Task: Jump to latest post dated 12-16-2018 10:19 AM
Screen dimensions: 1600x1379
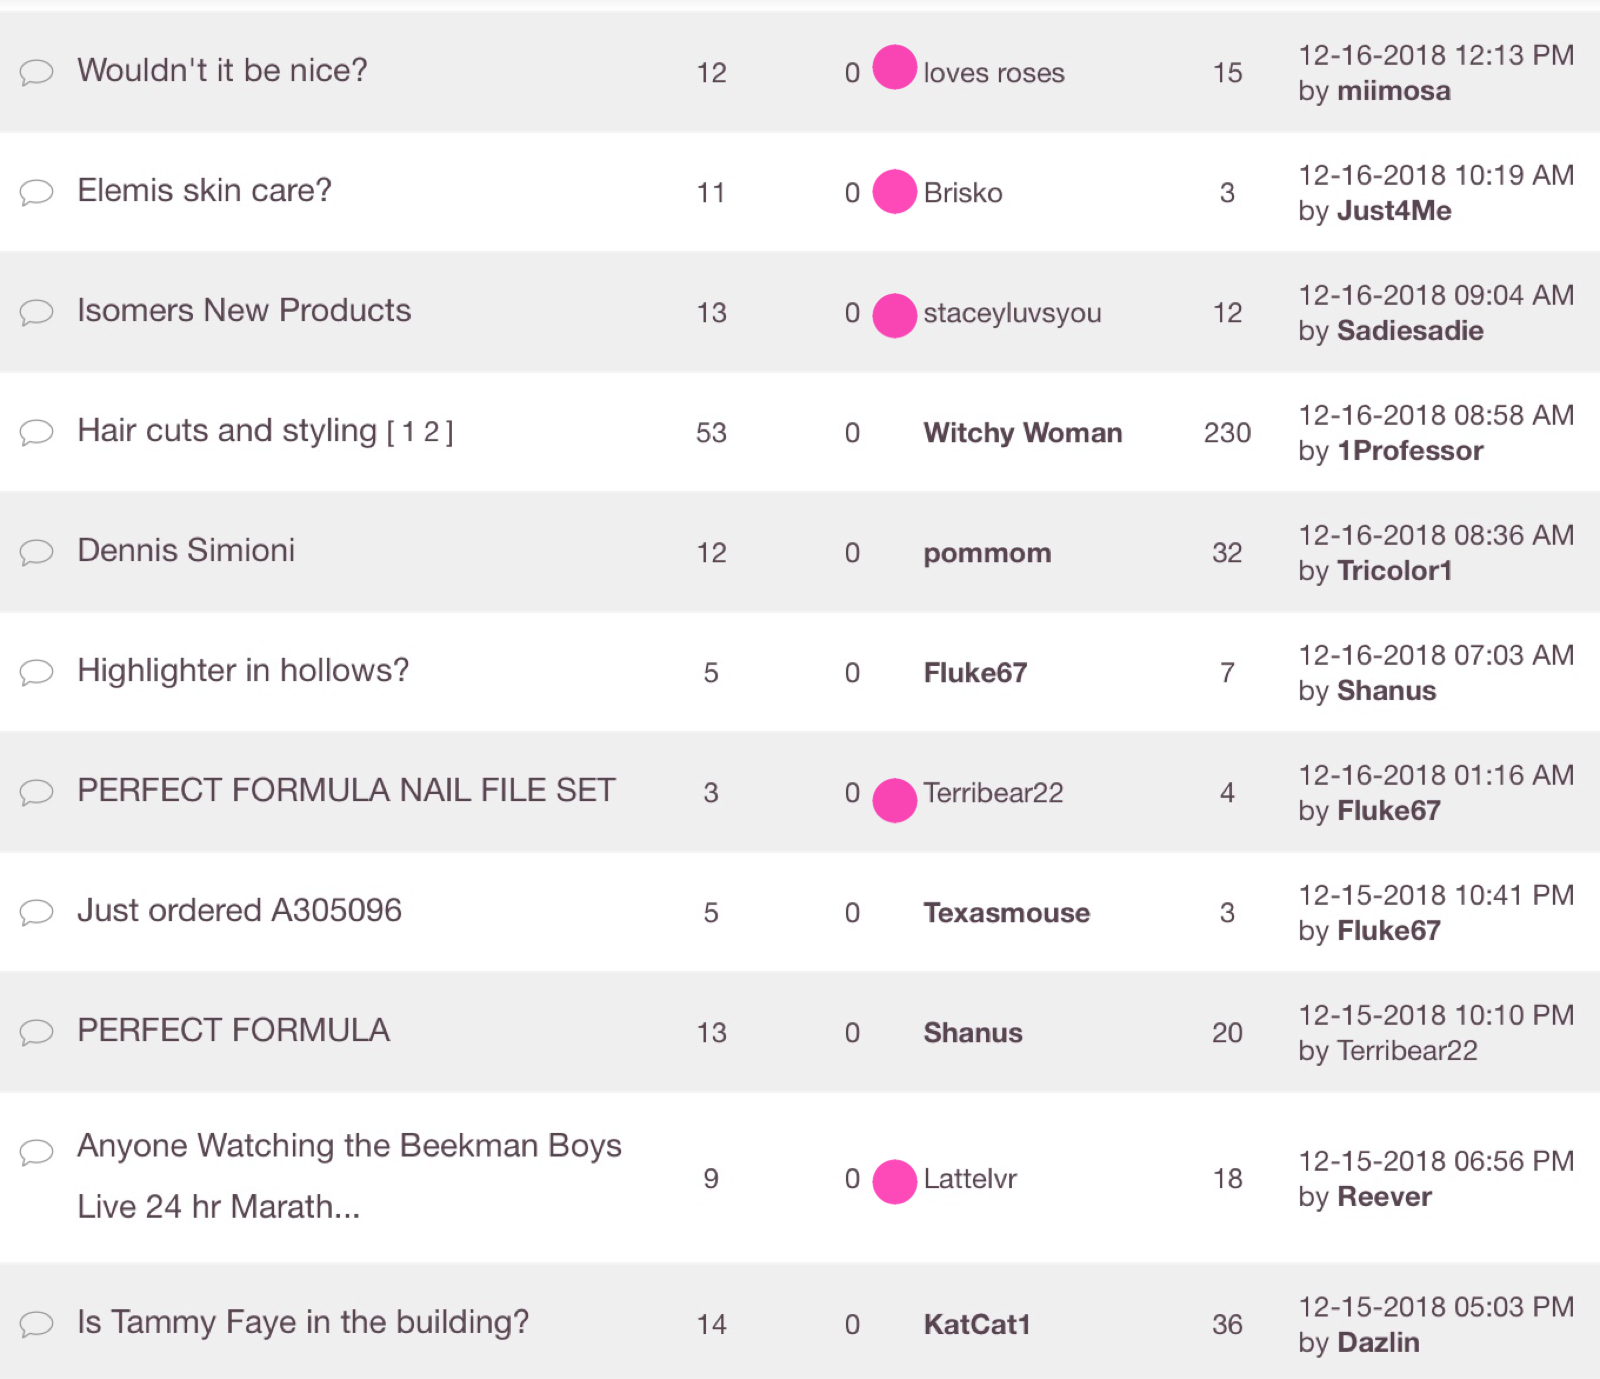Action: coord(1435,175)
